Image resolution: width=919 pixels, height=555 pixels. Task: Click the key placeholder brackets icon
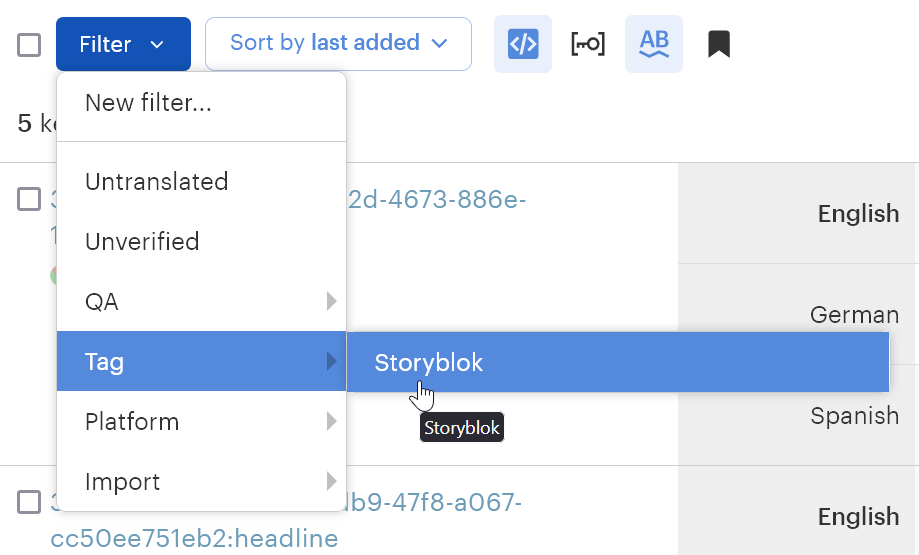coord(588,44)
